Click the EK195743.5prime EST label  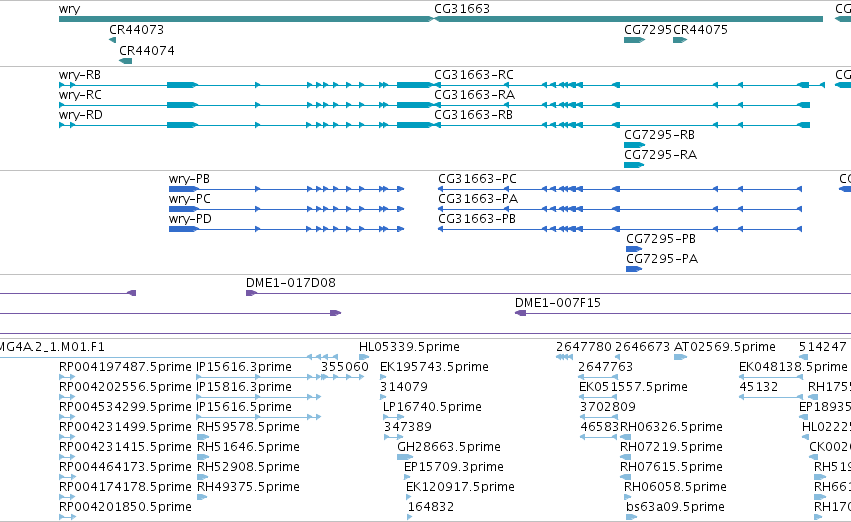pyautogui.click(x=434, y=367)
